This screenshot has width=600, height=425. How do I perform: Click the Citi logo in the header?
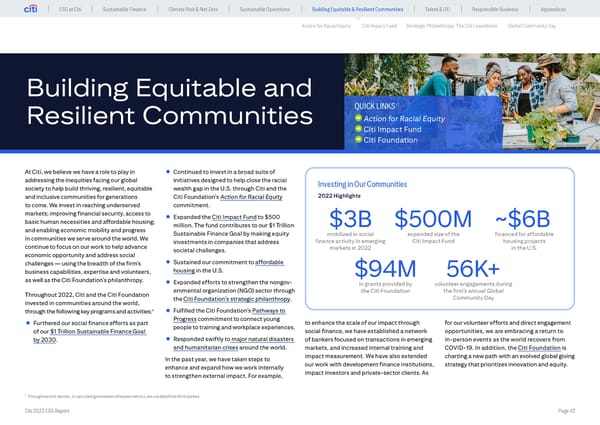tap(32, 9)
